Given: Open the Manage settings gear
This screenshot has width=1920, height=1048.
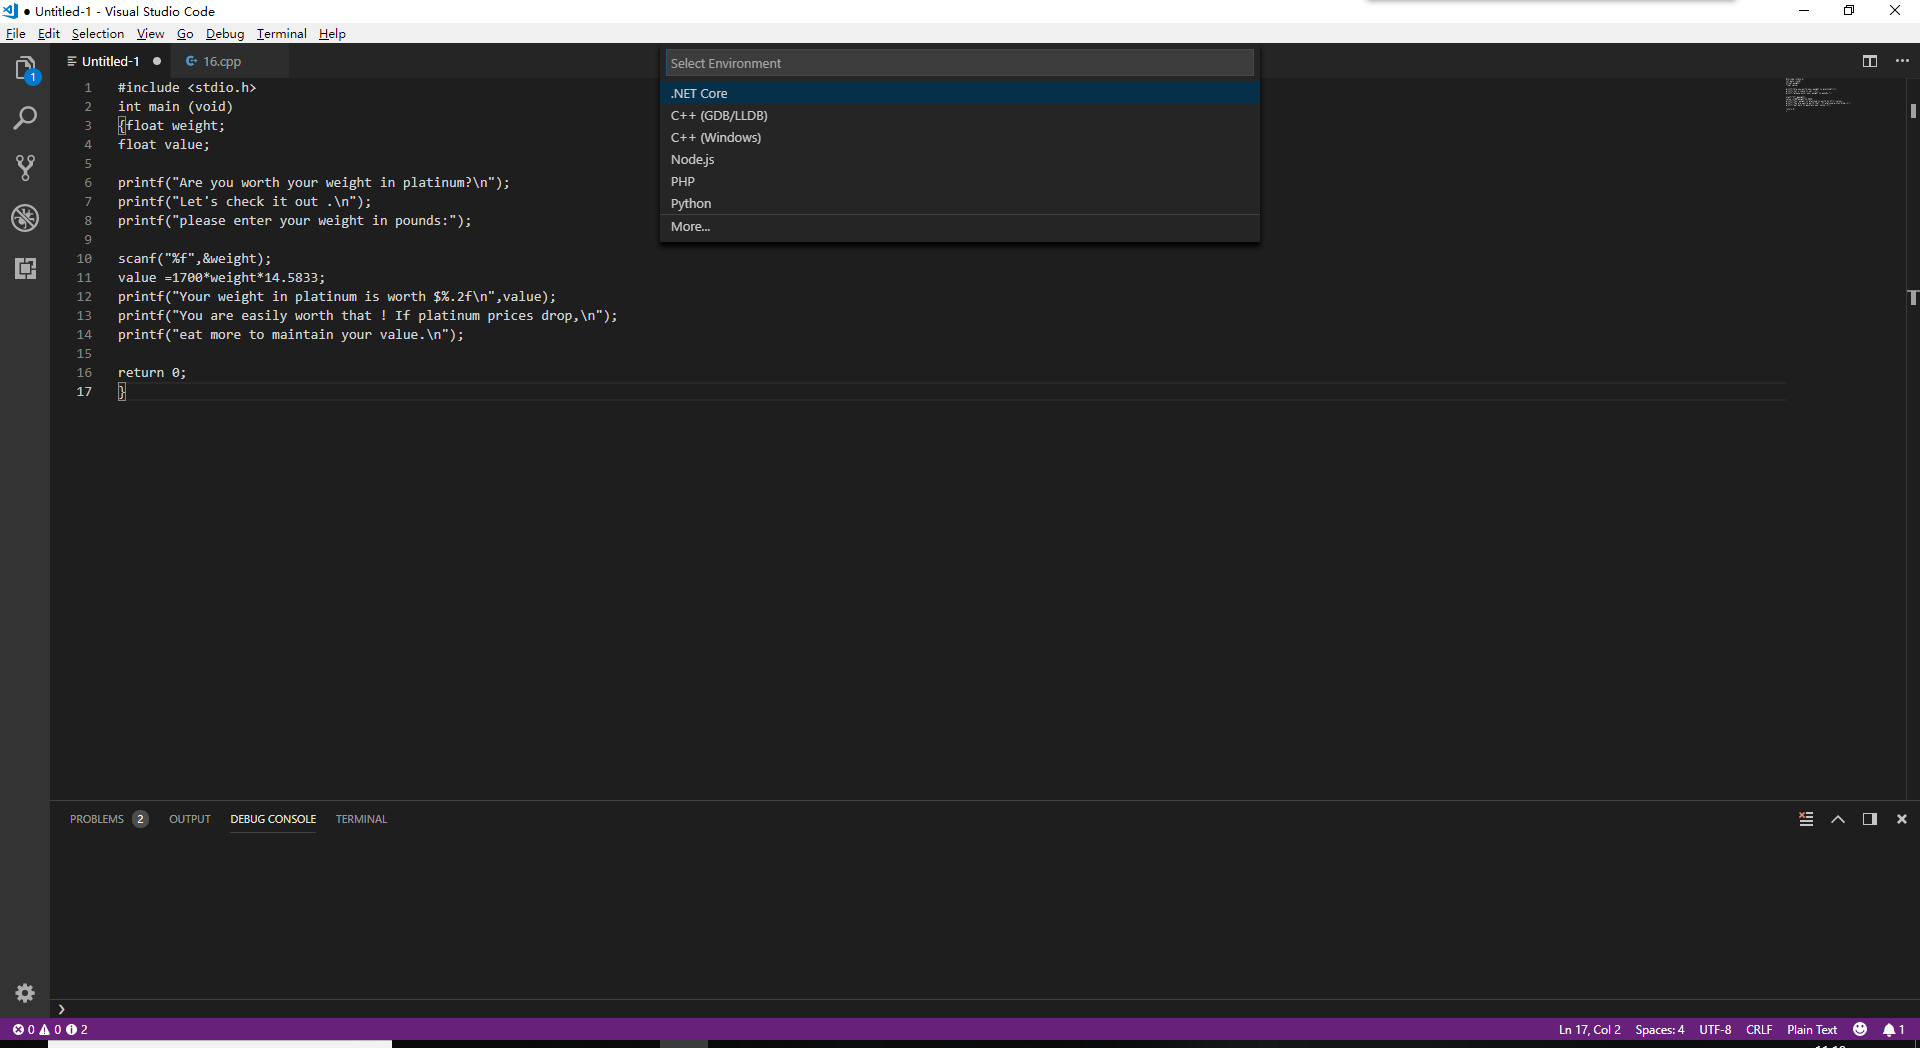Looking at the screenshot, I should pyautogui.click(x=25, y=993).
